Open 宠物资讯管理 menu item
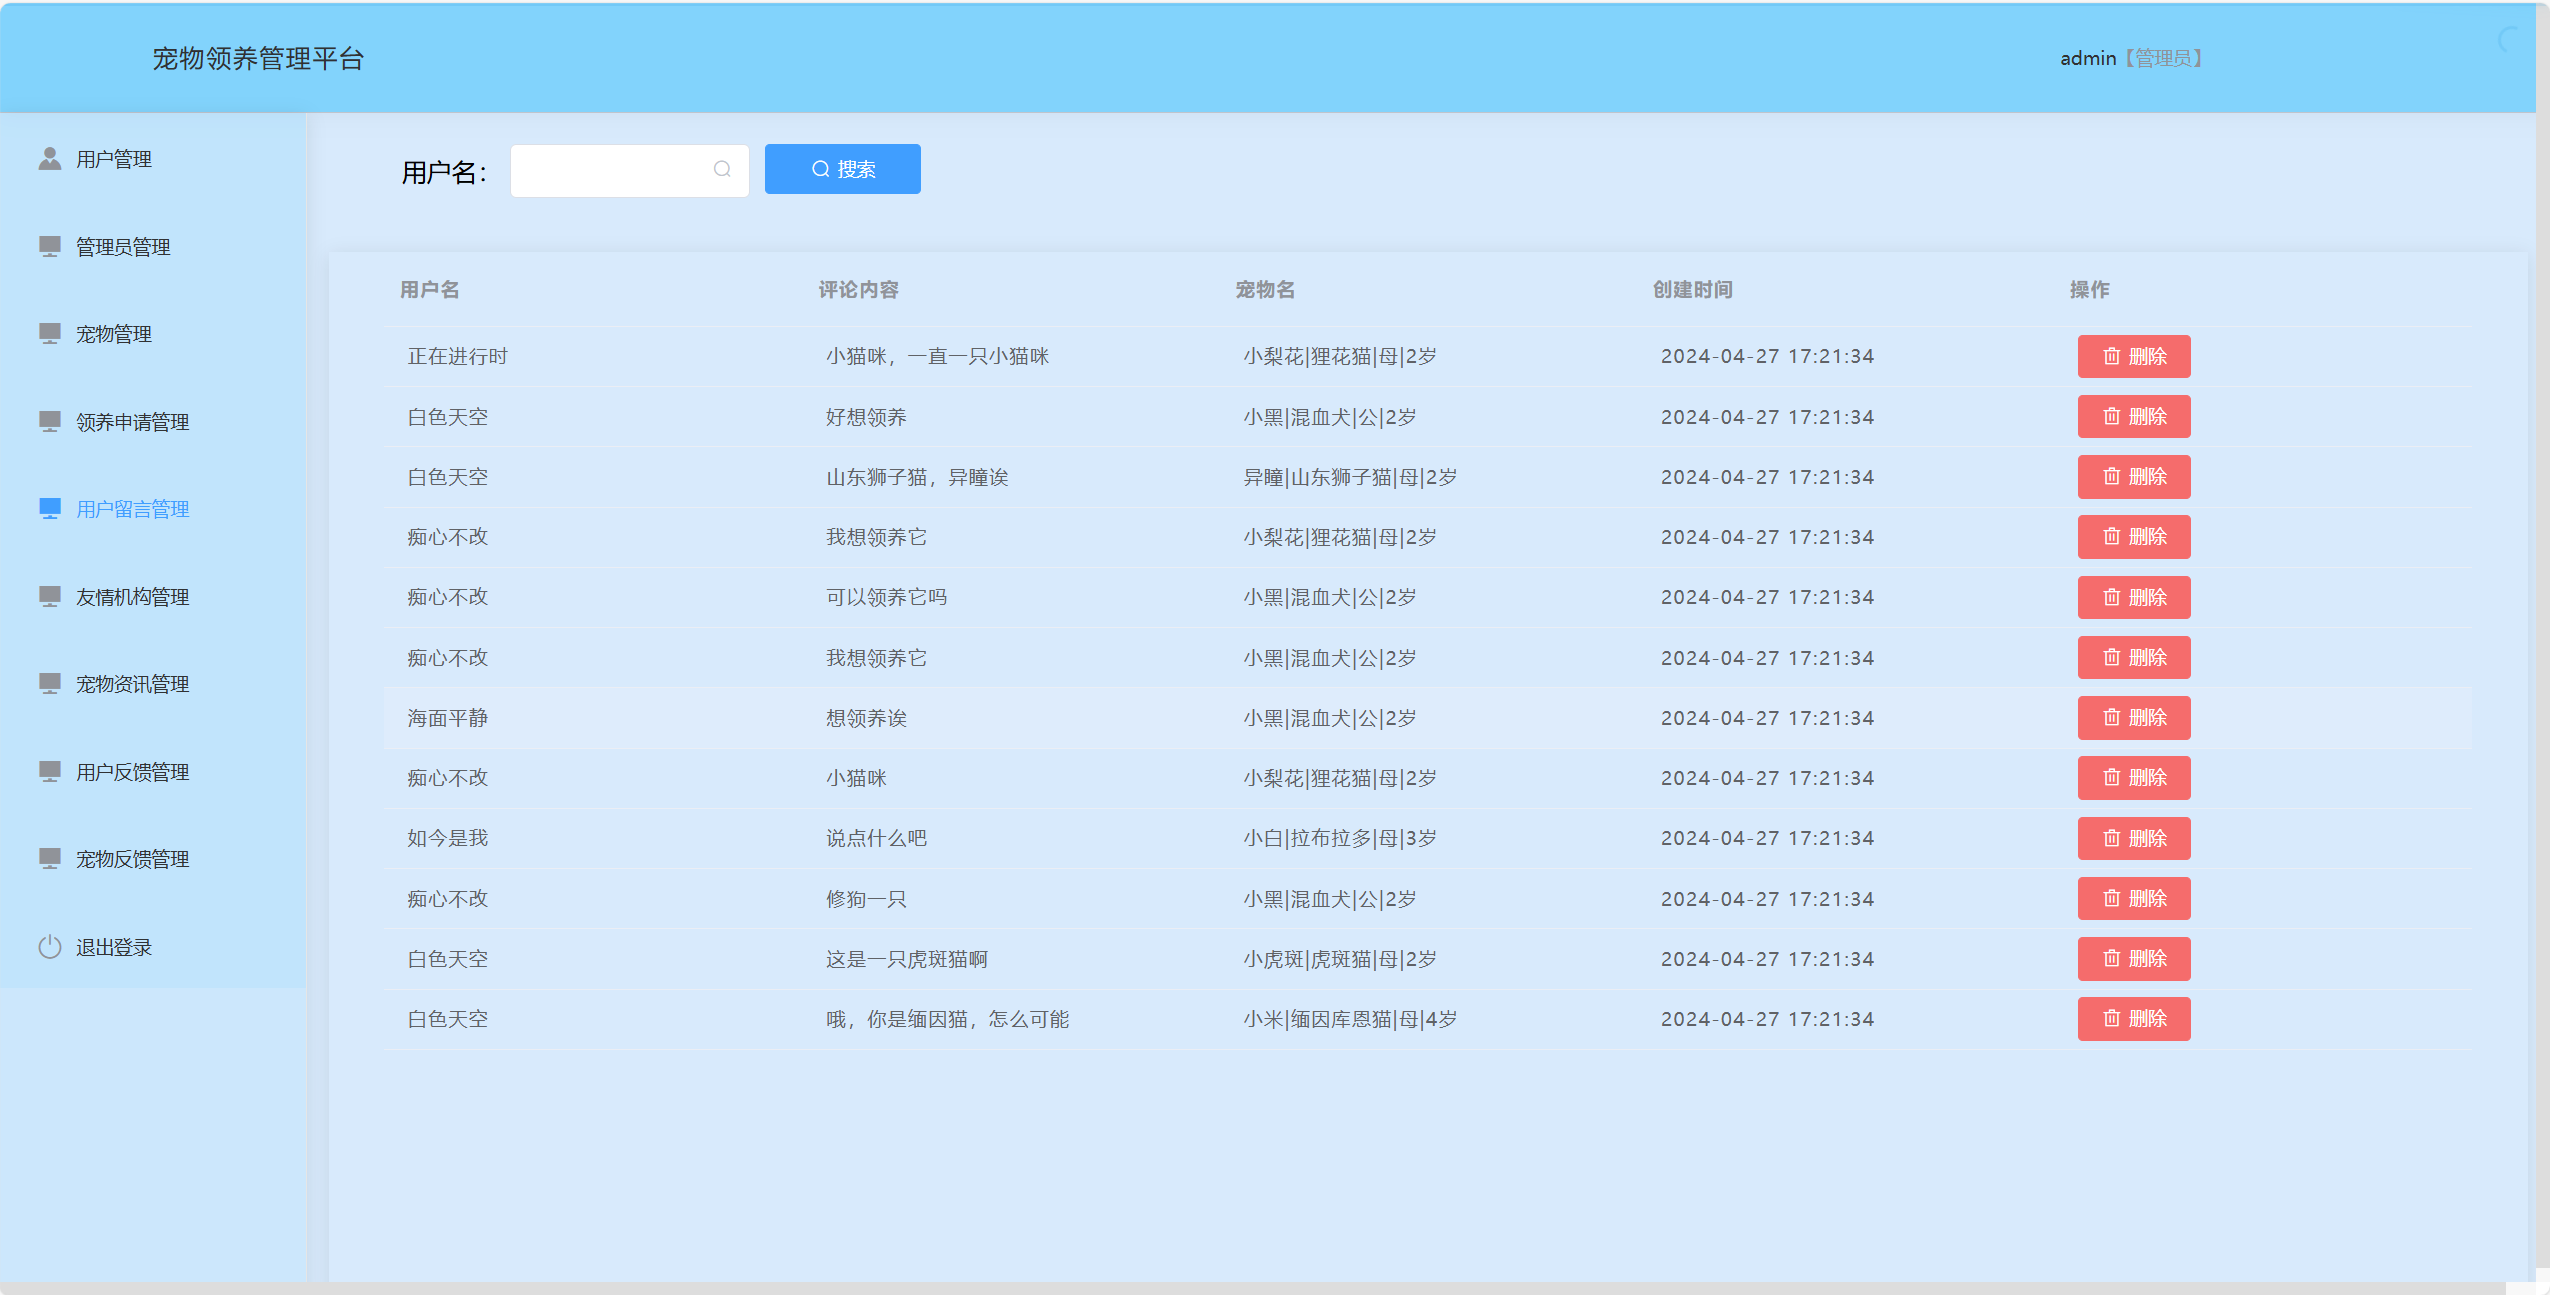The width and height of the screenshot is (2550, 1295). point(132,684)
